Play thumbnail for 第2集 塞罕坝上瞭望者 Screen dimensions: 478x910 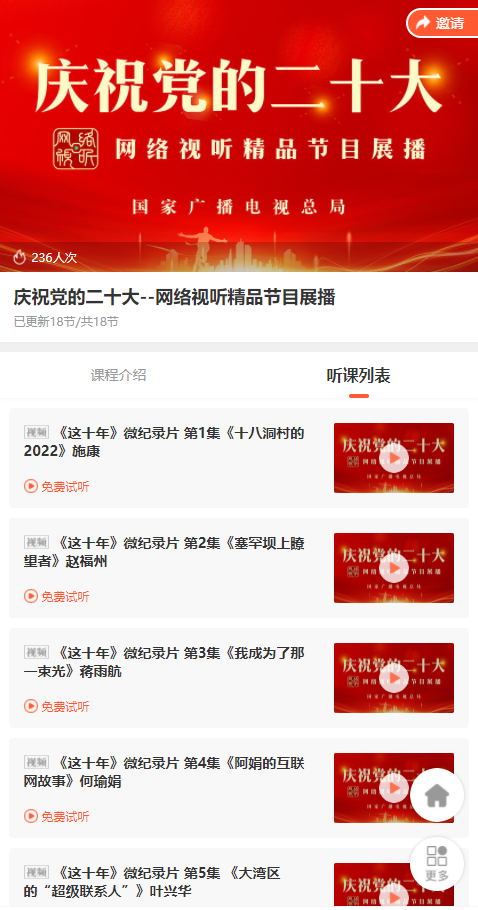pyautogui.click(x=394, y=568)
